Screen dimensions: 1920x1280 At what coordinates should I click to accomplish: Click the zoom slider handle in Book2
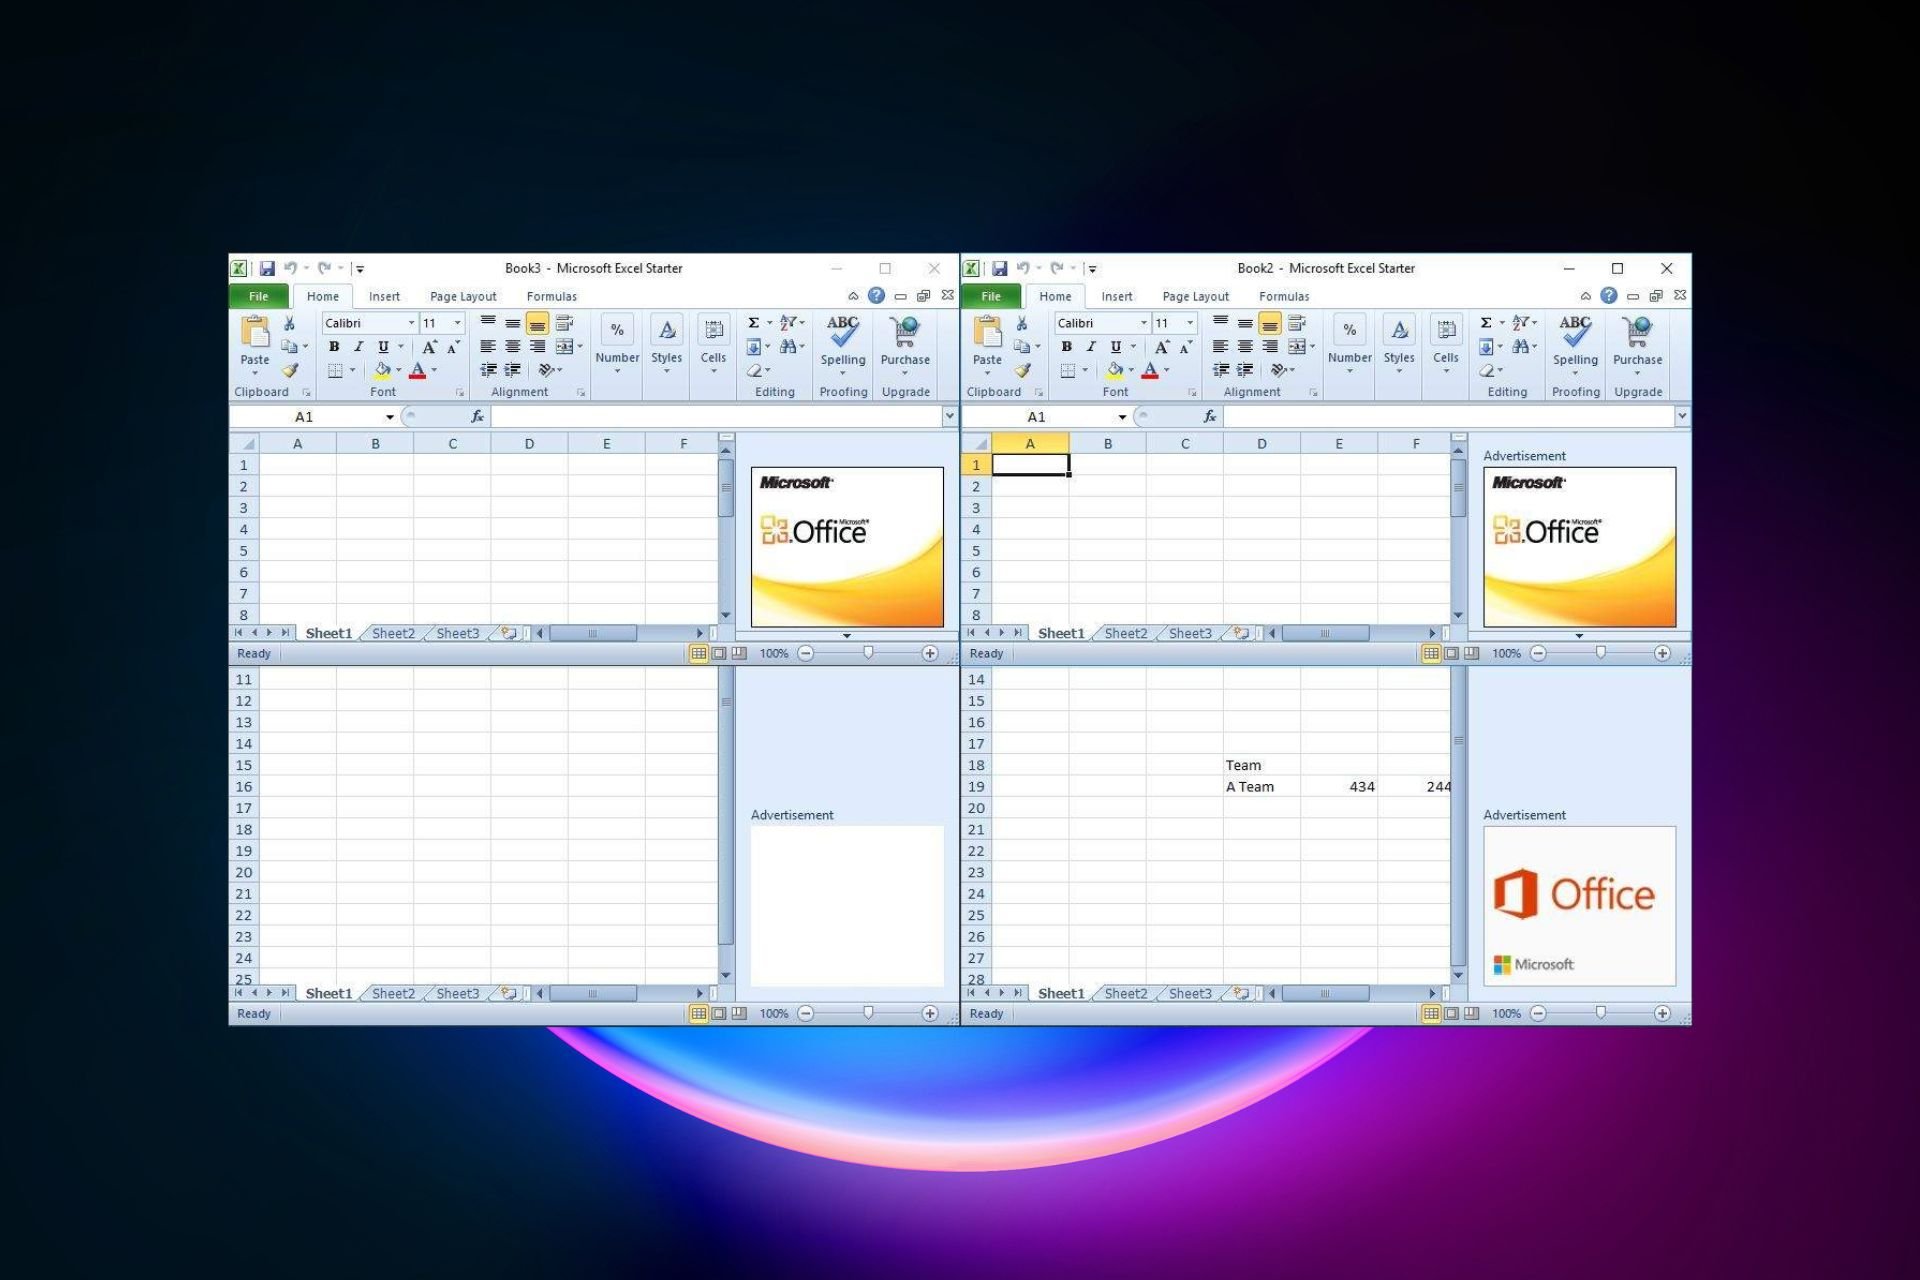tap(1600, 653)
